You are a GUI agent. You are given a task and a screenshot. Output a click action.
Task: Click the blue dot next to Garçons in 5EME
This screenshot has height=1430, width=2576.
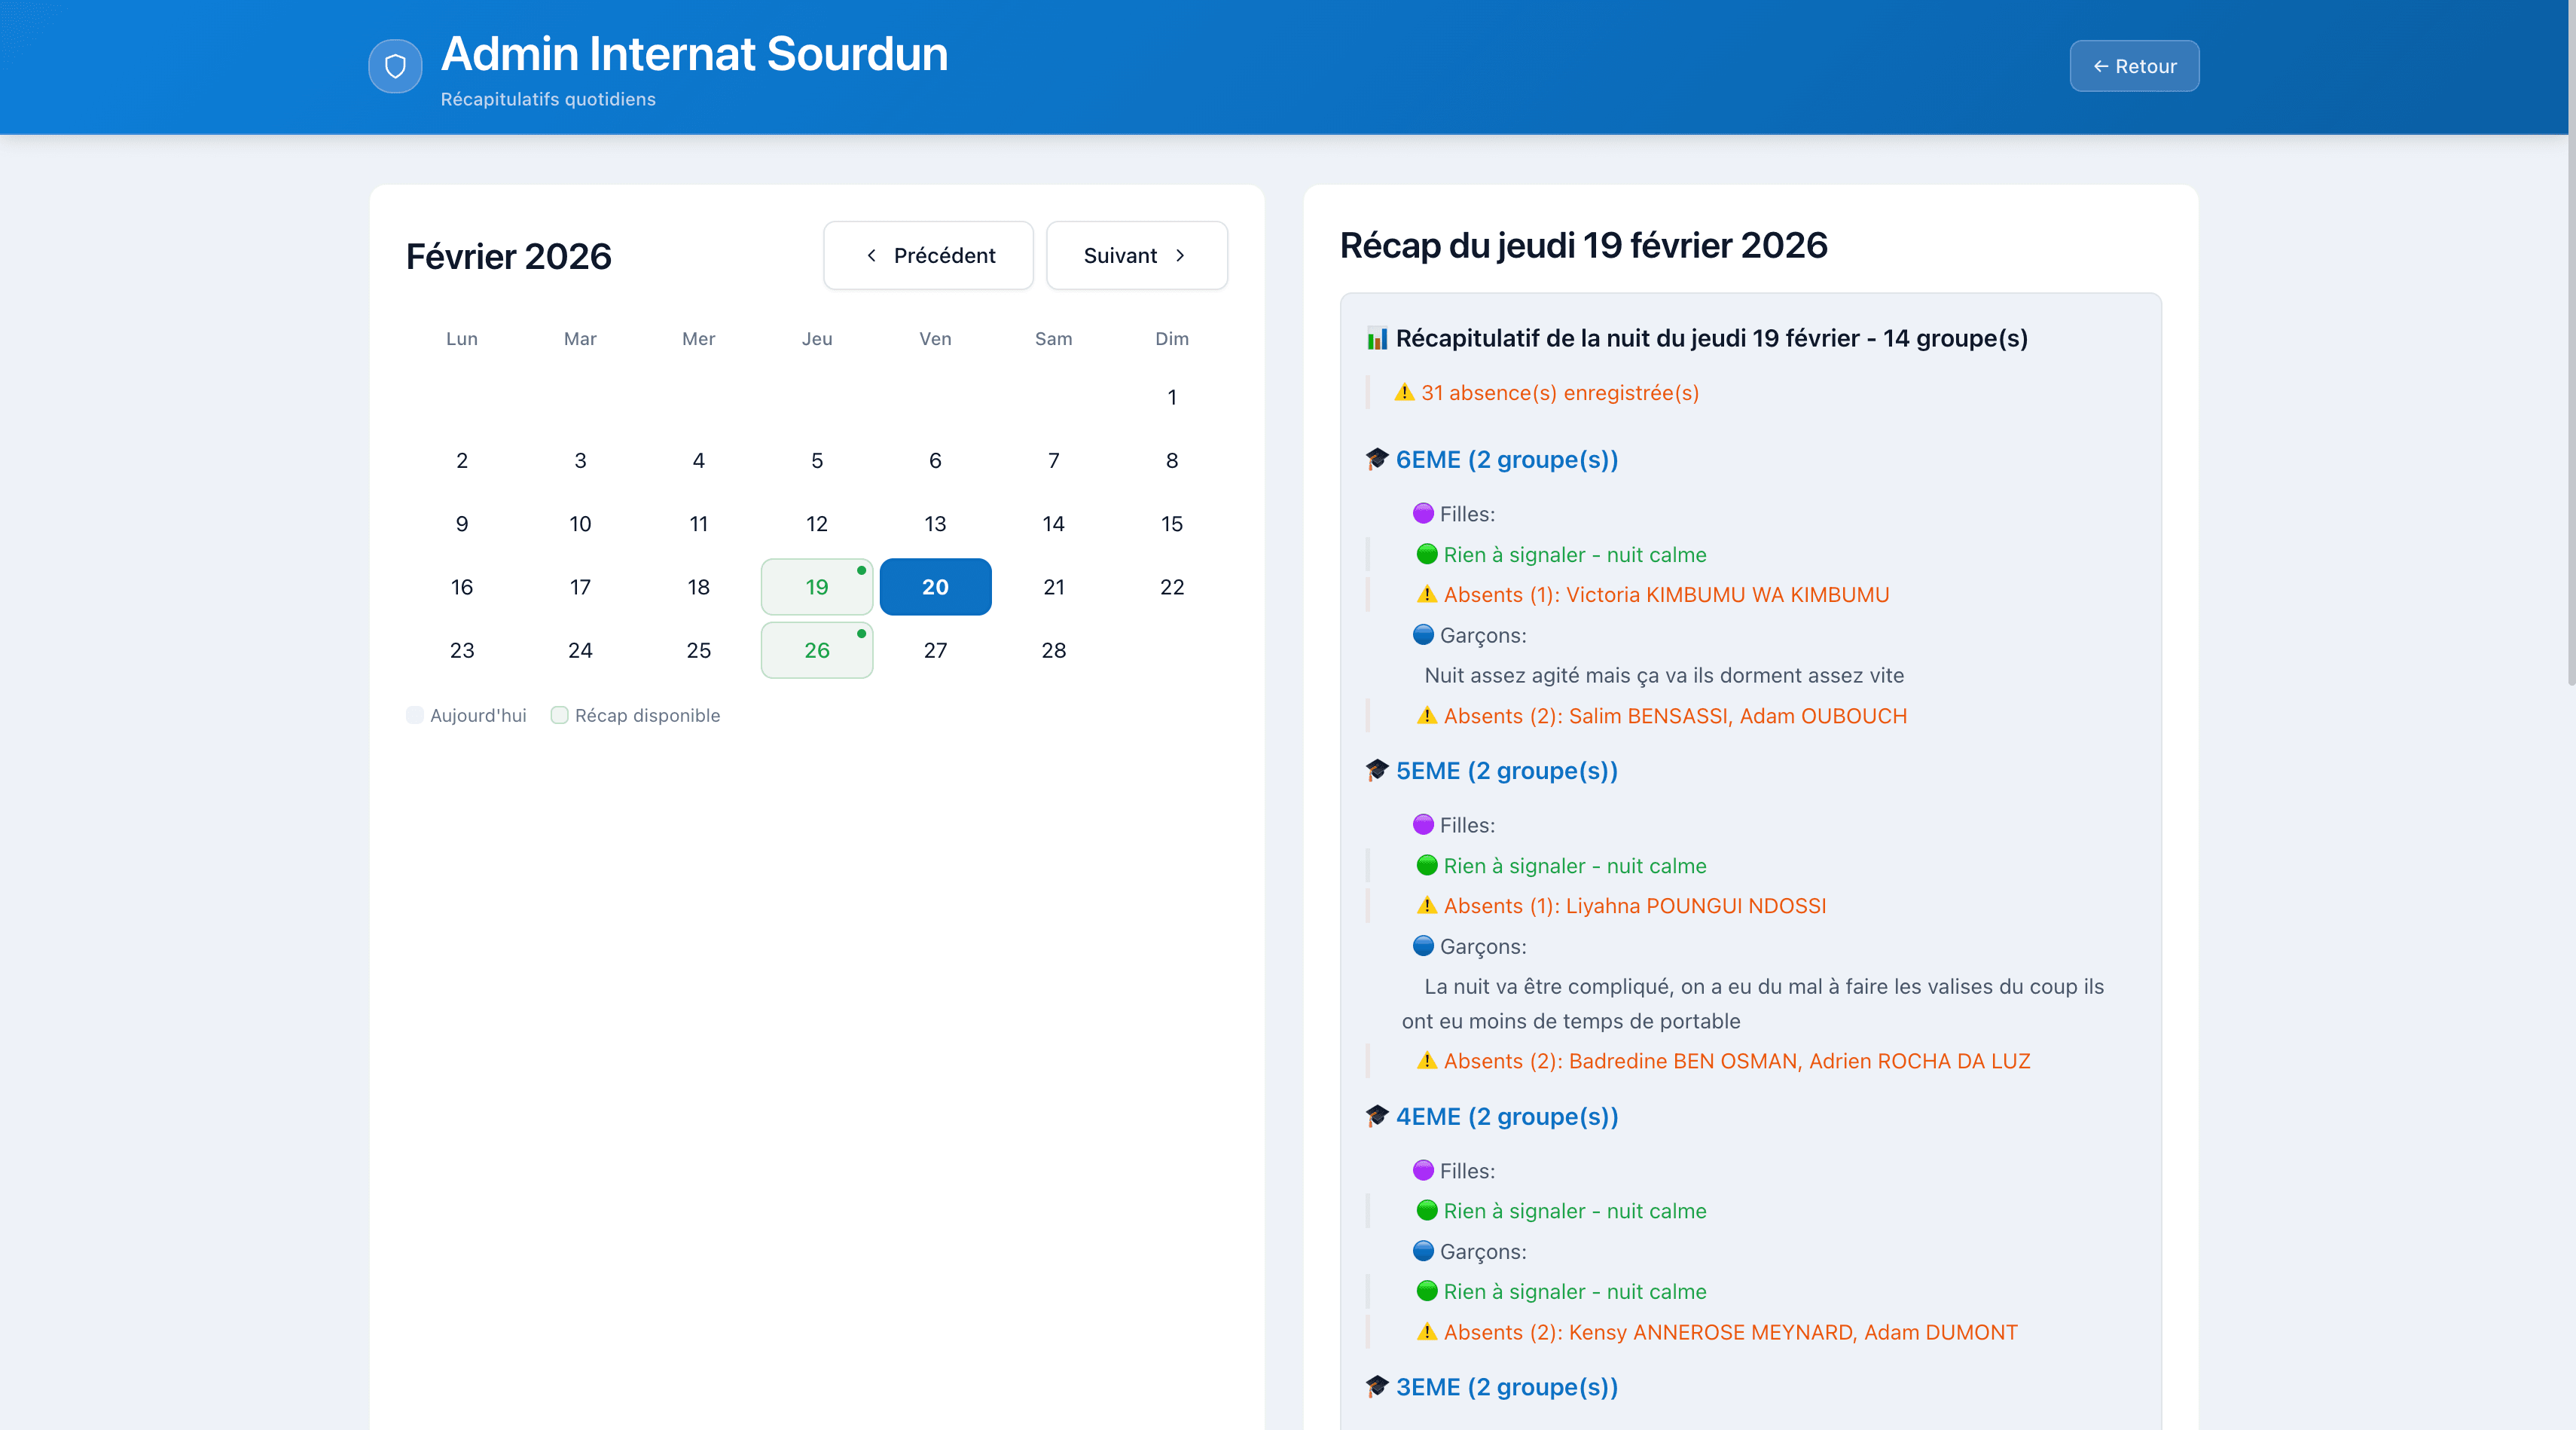coord(1423,945)
